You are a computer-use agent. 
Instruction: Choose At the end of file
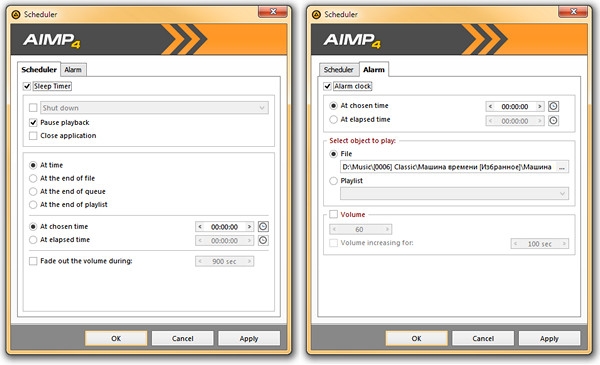point(33,178)
